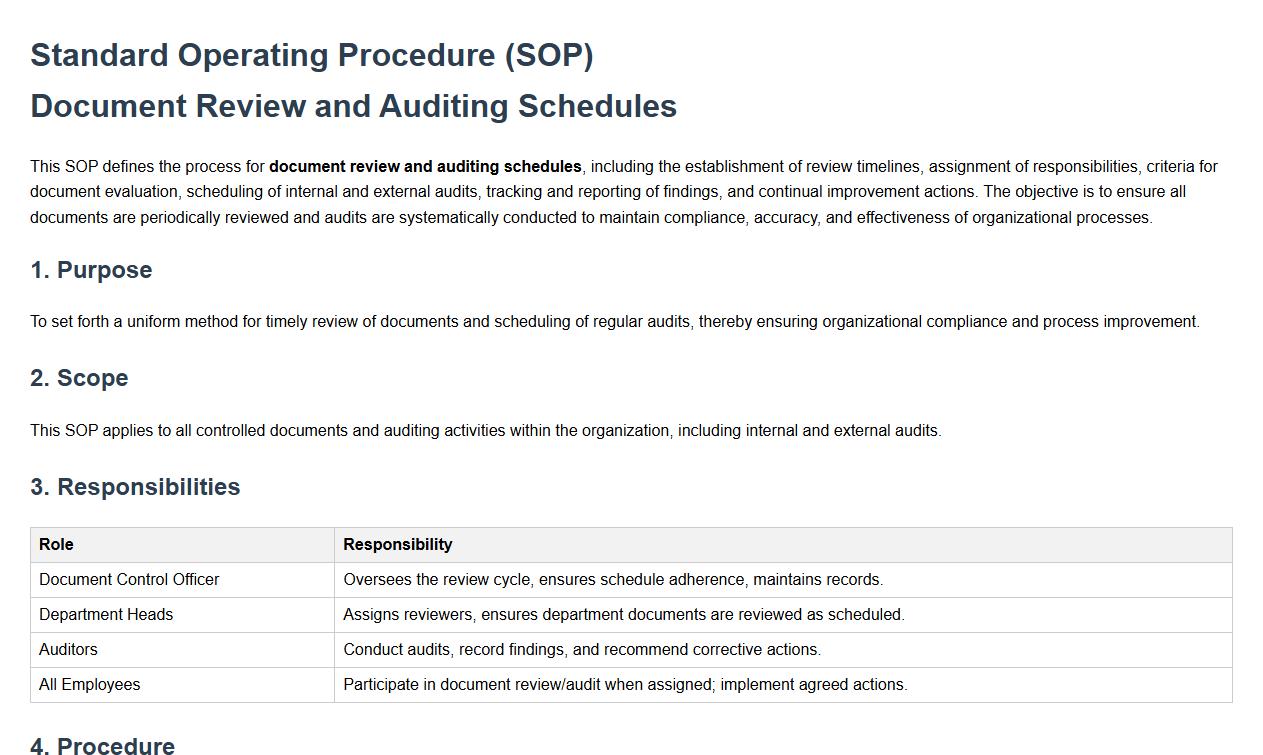Click the Scope paragraph about controlled documents

[x=485, y=431]
